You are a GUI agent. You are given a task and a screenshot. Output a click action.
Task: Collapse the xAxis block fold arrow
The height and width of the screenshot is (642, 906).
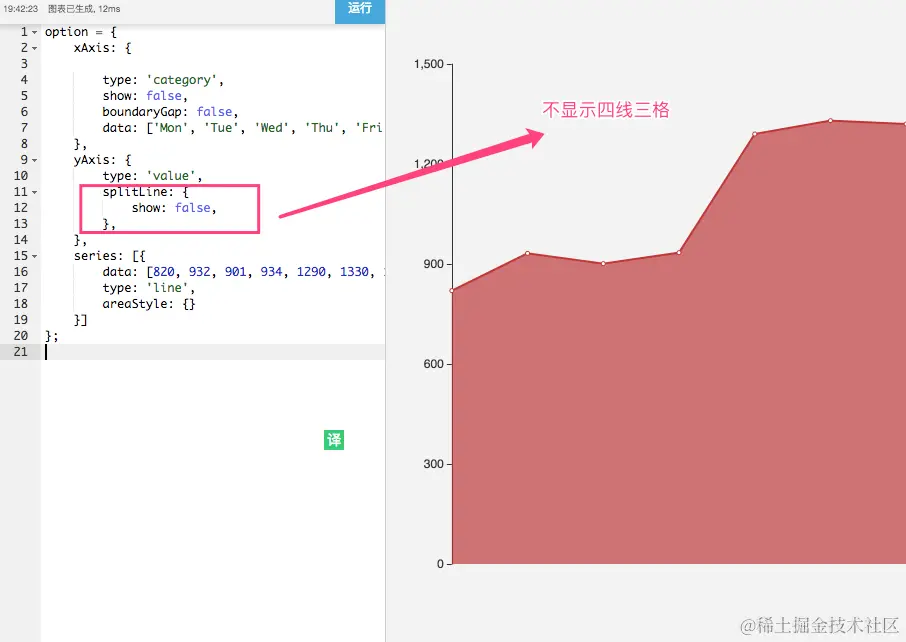(x=35, y=49)
